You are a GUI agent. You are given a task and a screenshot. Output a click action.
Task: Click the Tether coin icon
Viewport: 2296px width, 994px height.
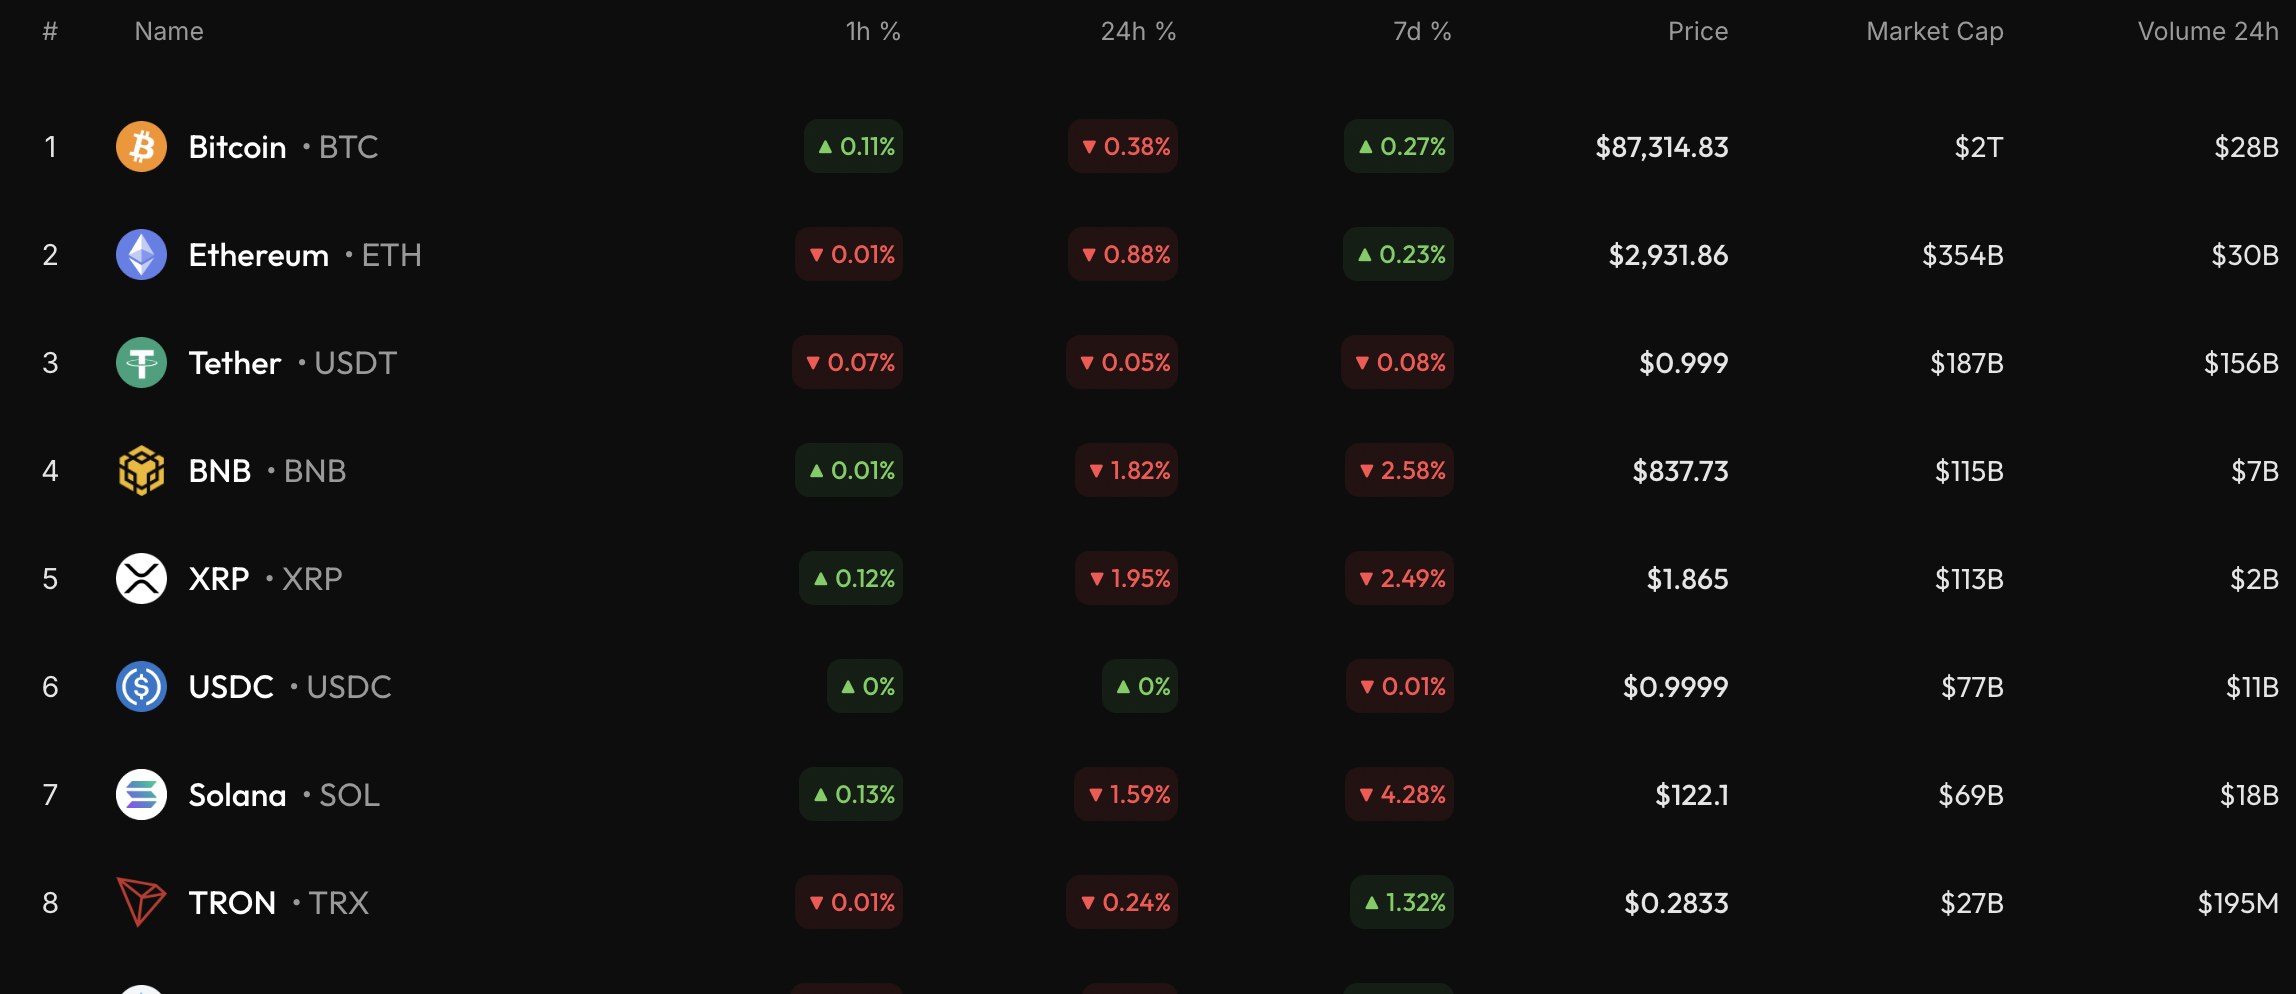coord(141,363)
